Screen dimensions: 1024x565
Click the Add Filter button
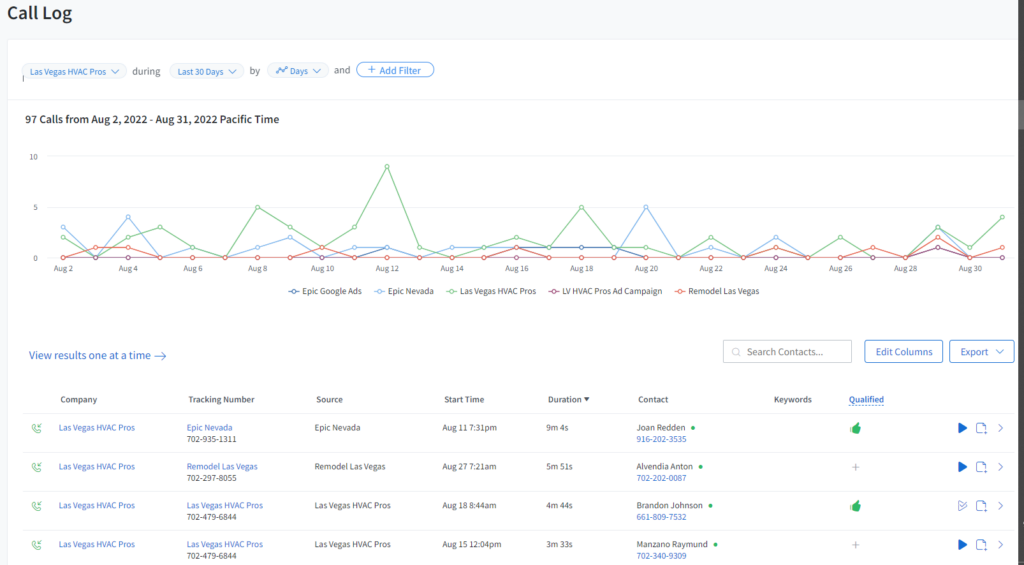tap(395, 70)
